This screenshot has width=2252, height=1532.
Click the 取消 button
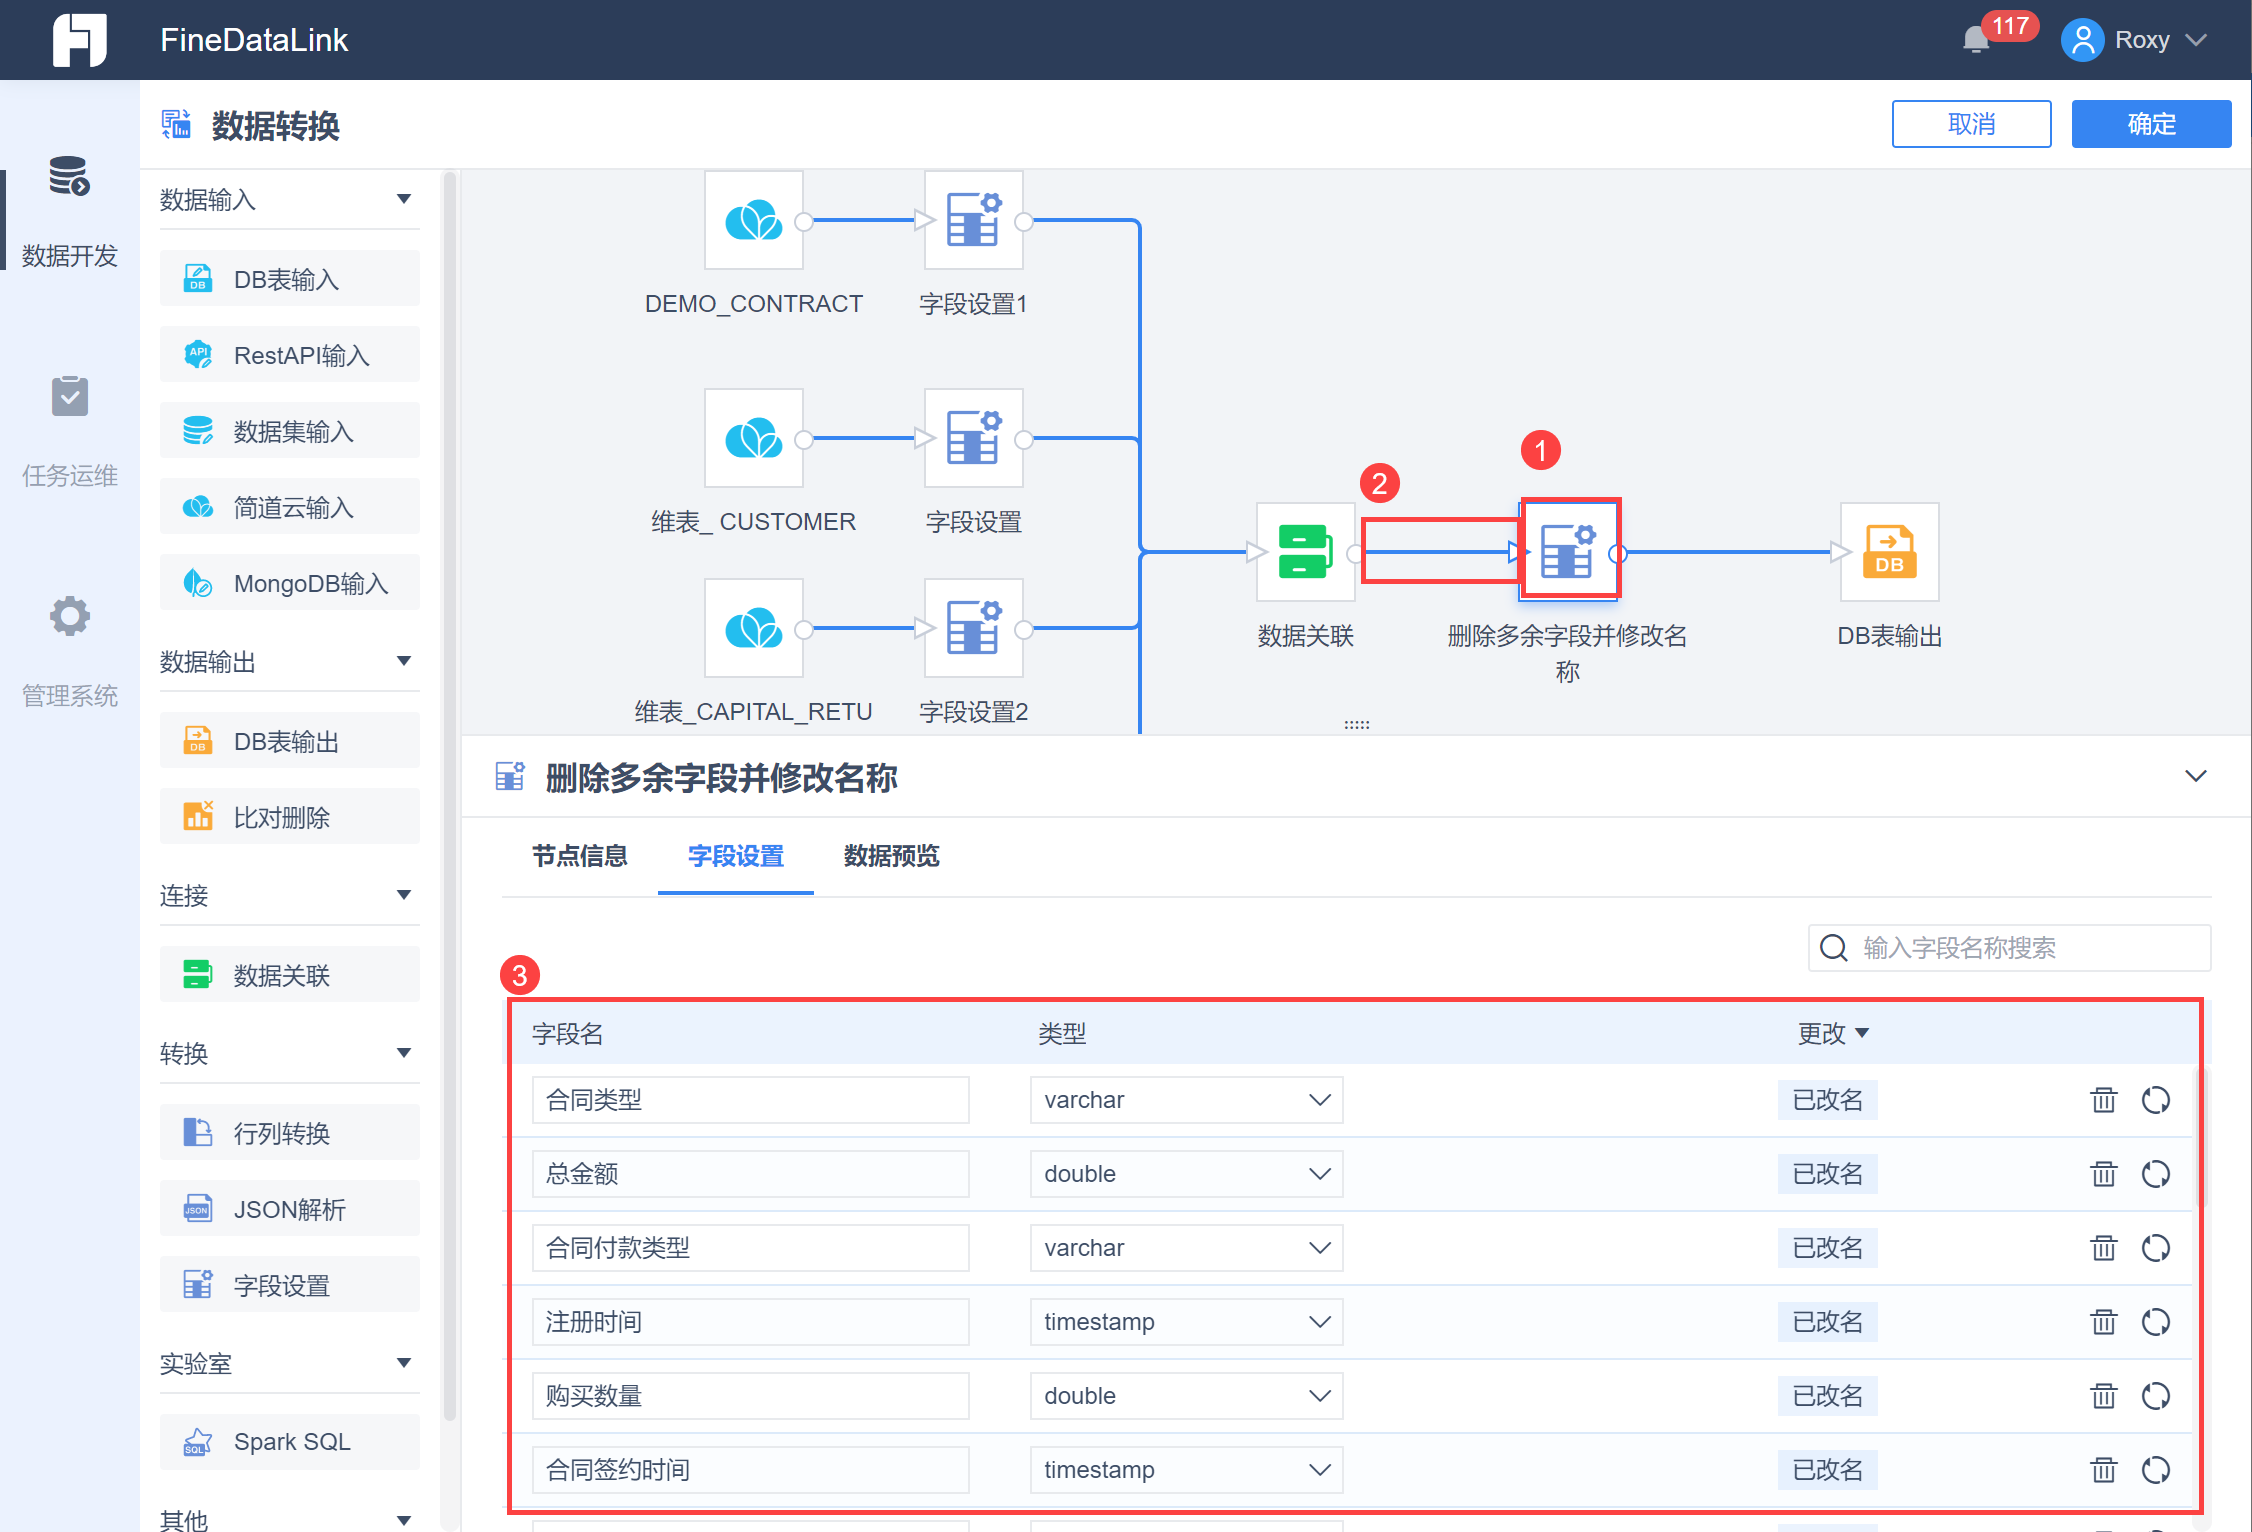[1970, 124]
